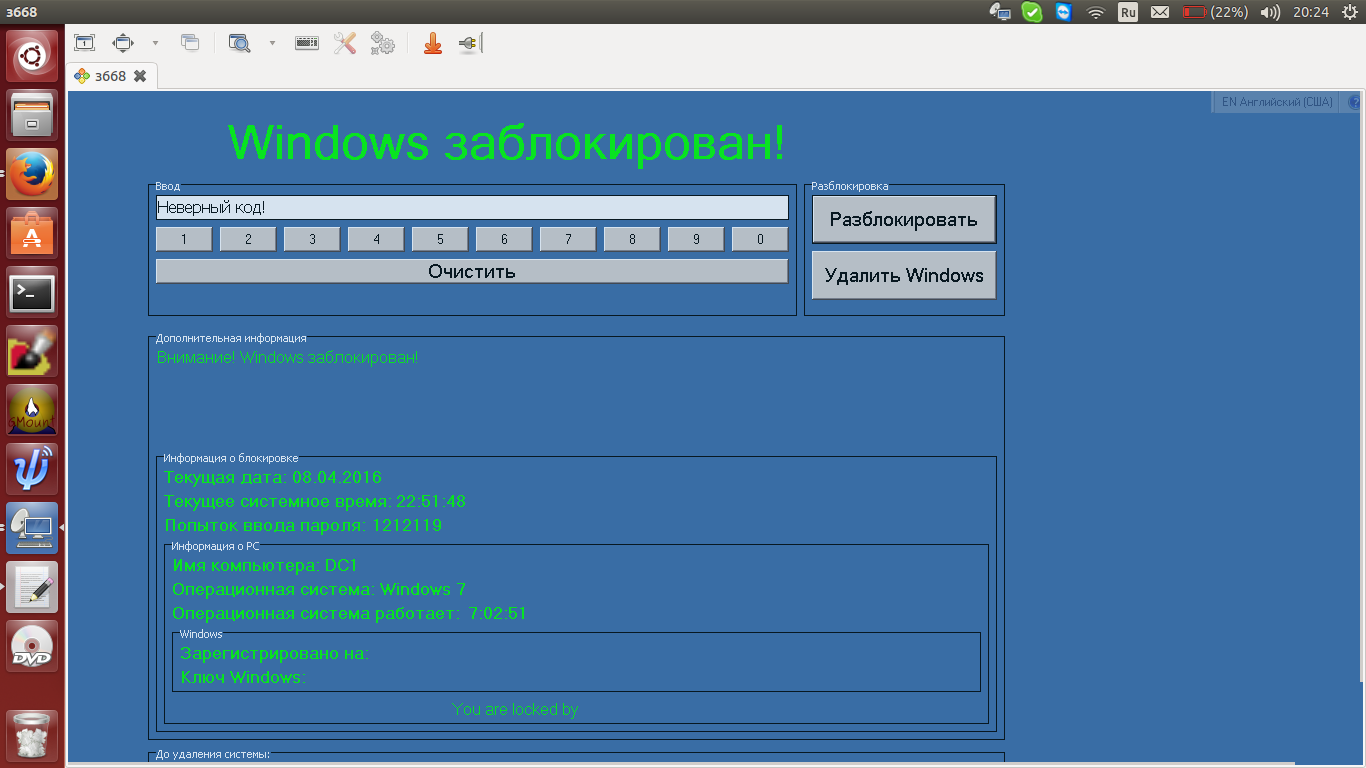Open the mail envelope messaging indicator
The height and width of the screenshot is (768, 1366).
click(x=1160, y=12)
